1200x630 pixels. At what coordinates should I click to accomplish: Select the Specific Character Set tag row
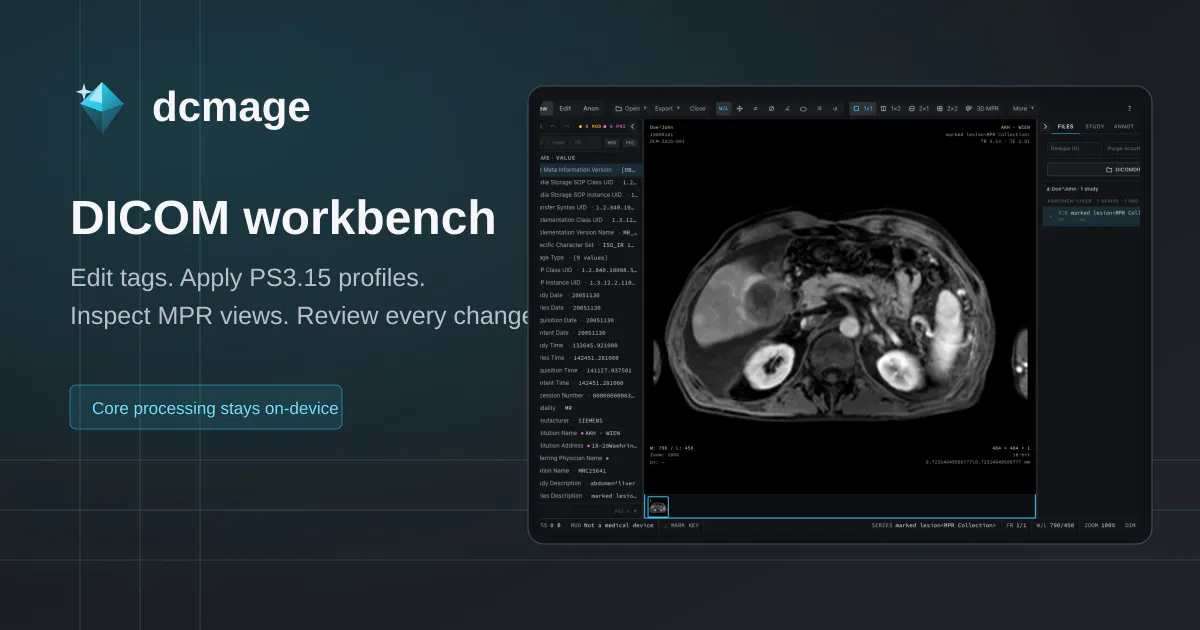click(590, 245)
